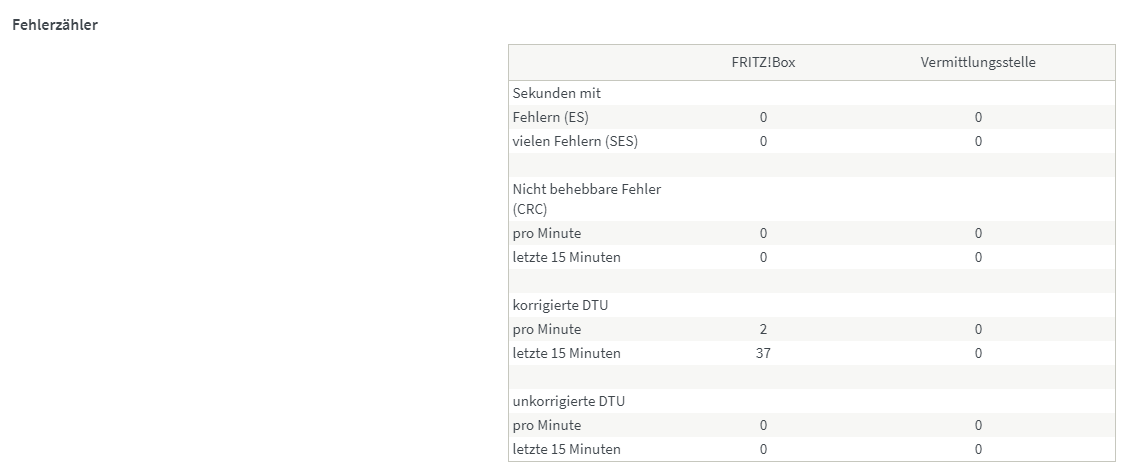Select the FRITZ!Box column header
Viewport: 1131px width, 468px height.
(763, 62)
